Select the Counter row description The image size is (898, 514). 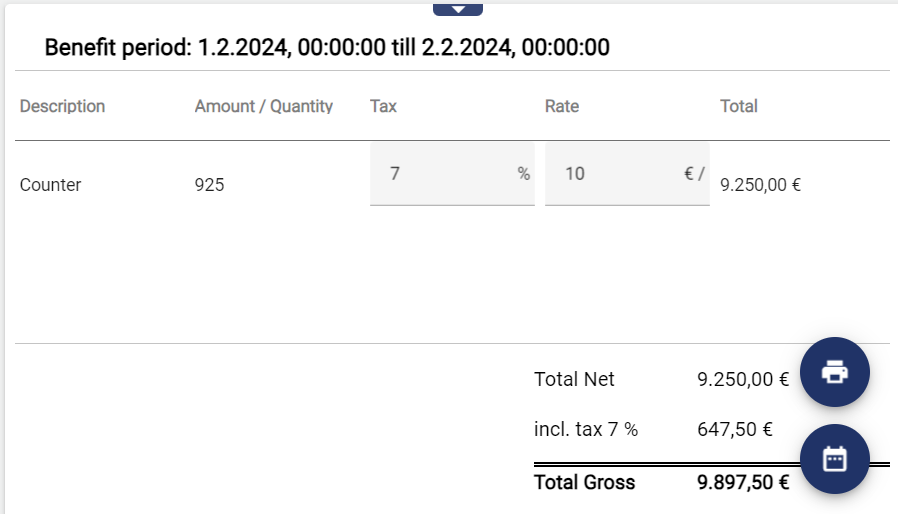point(50,185)
